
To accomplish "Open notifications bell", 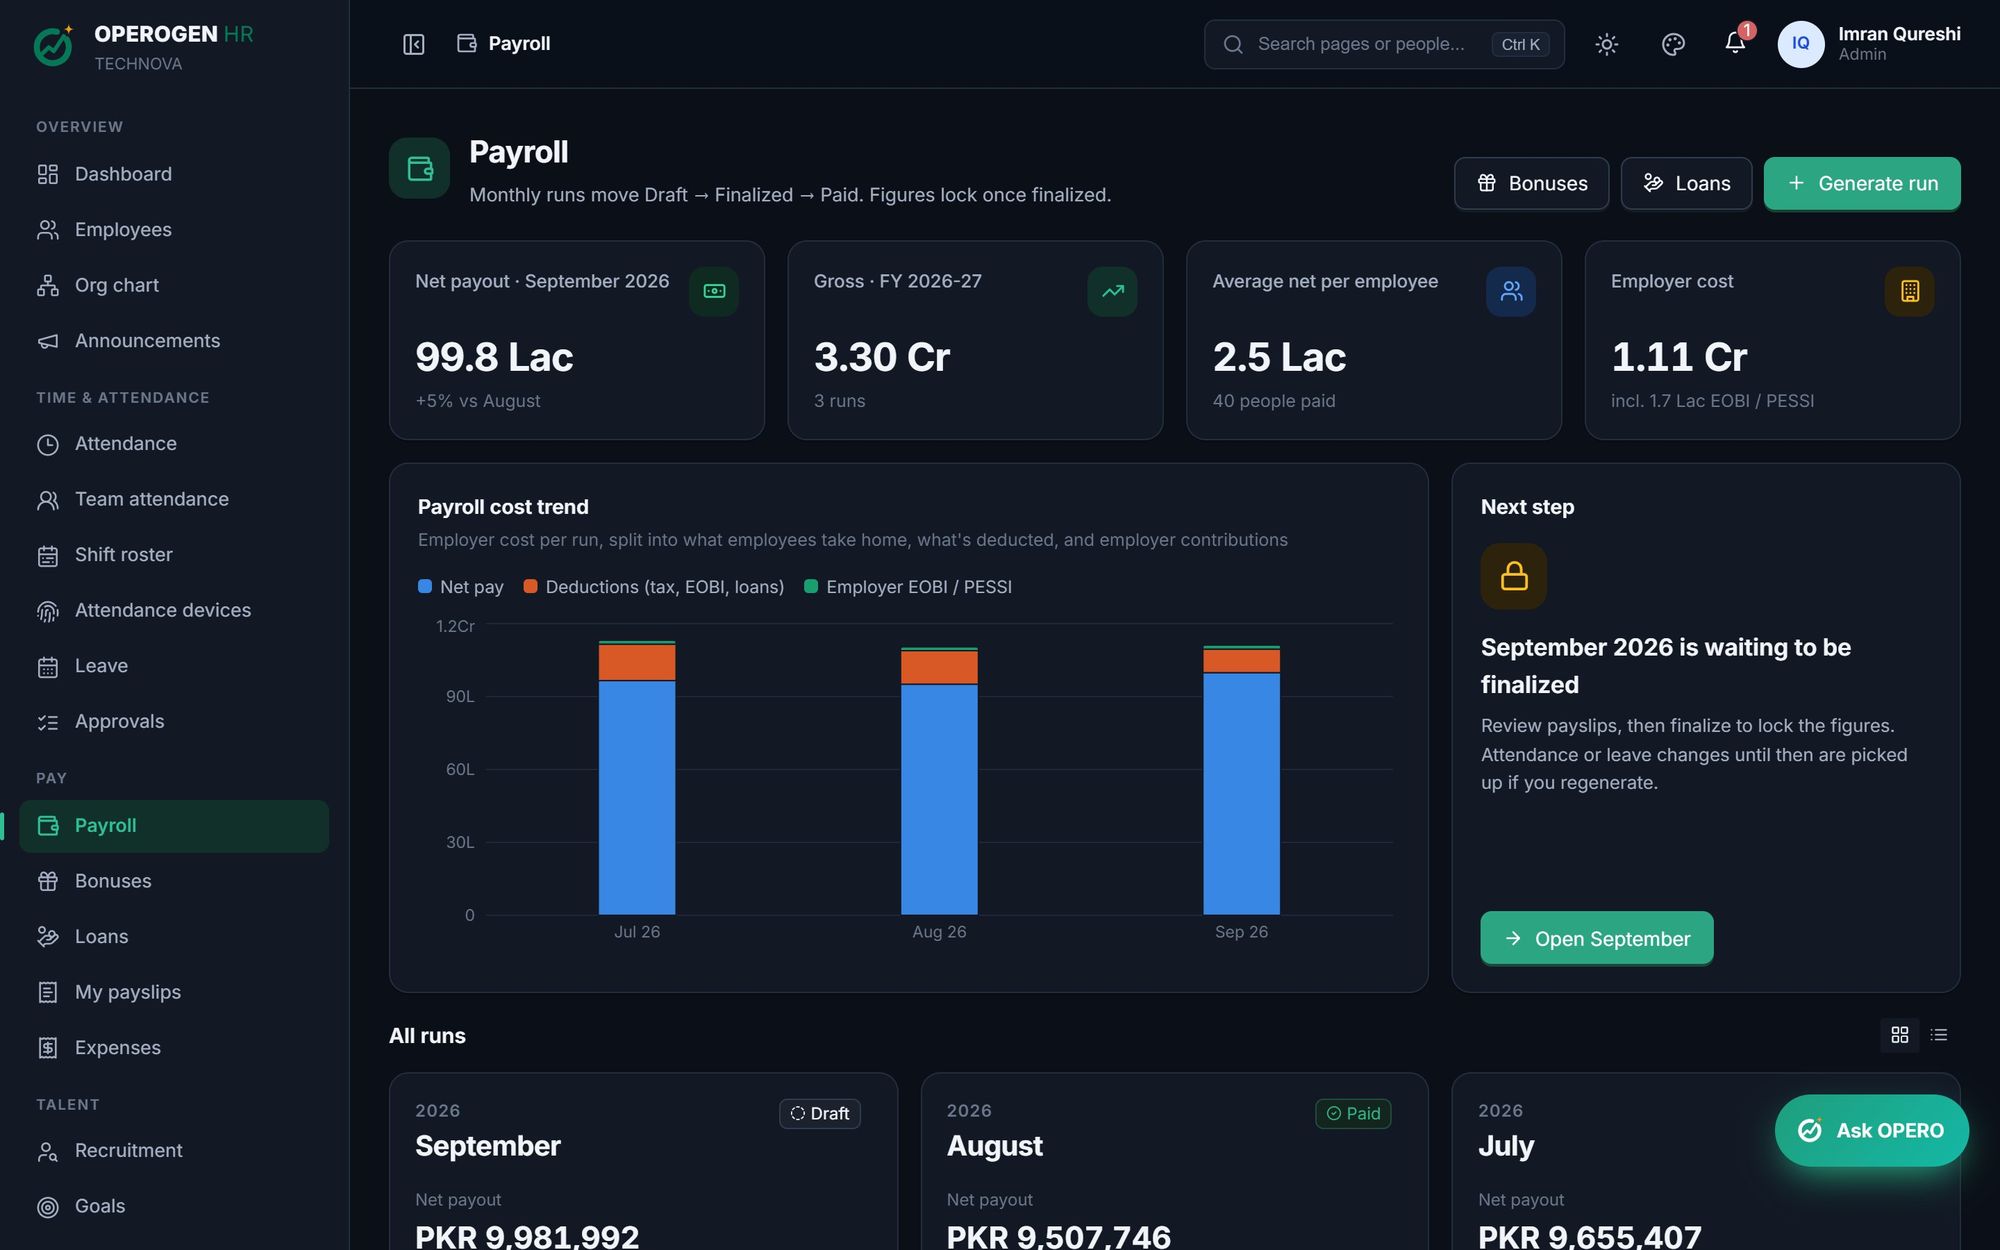I will click(x=1735, y=43).
